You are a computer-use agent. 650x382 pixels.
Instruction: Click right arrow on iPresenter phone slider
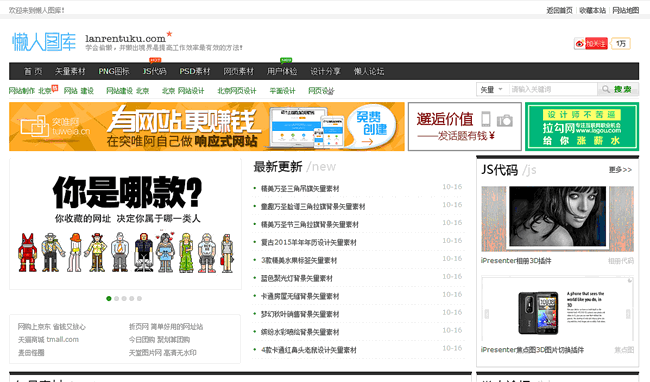(628, 314)
